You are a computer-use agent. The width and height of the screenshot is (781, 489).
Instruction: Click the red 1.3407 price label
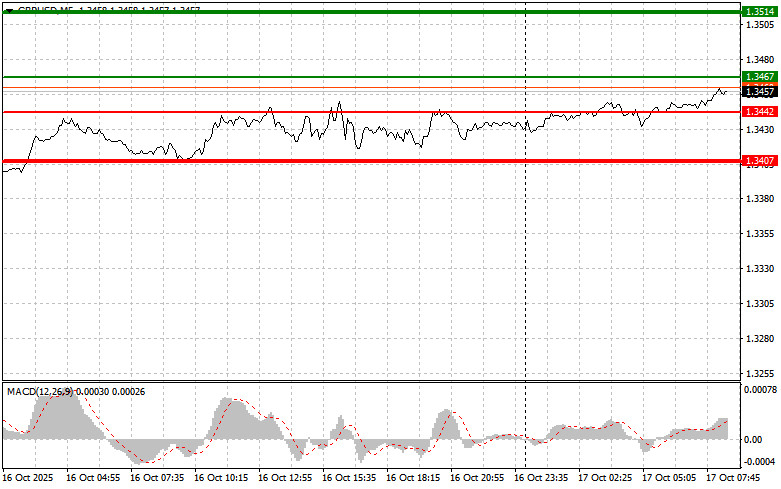[759, 160]
